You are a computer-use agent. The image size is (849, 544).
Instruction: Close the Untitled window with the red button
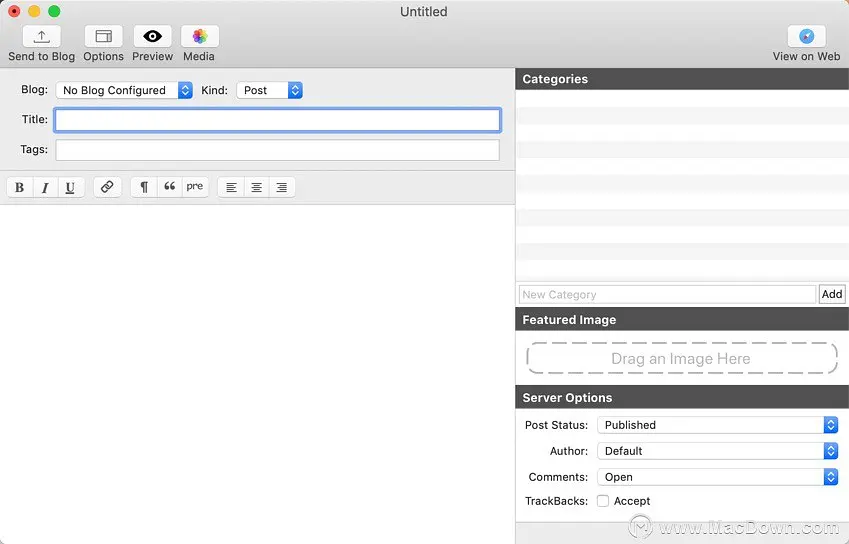[14, 11]
